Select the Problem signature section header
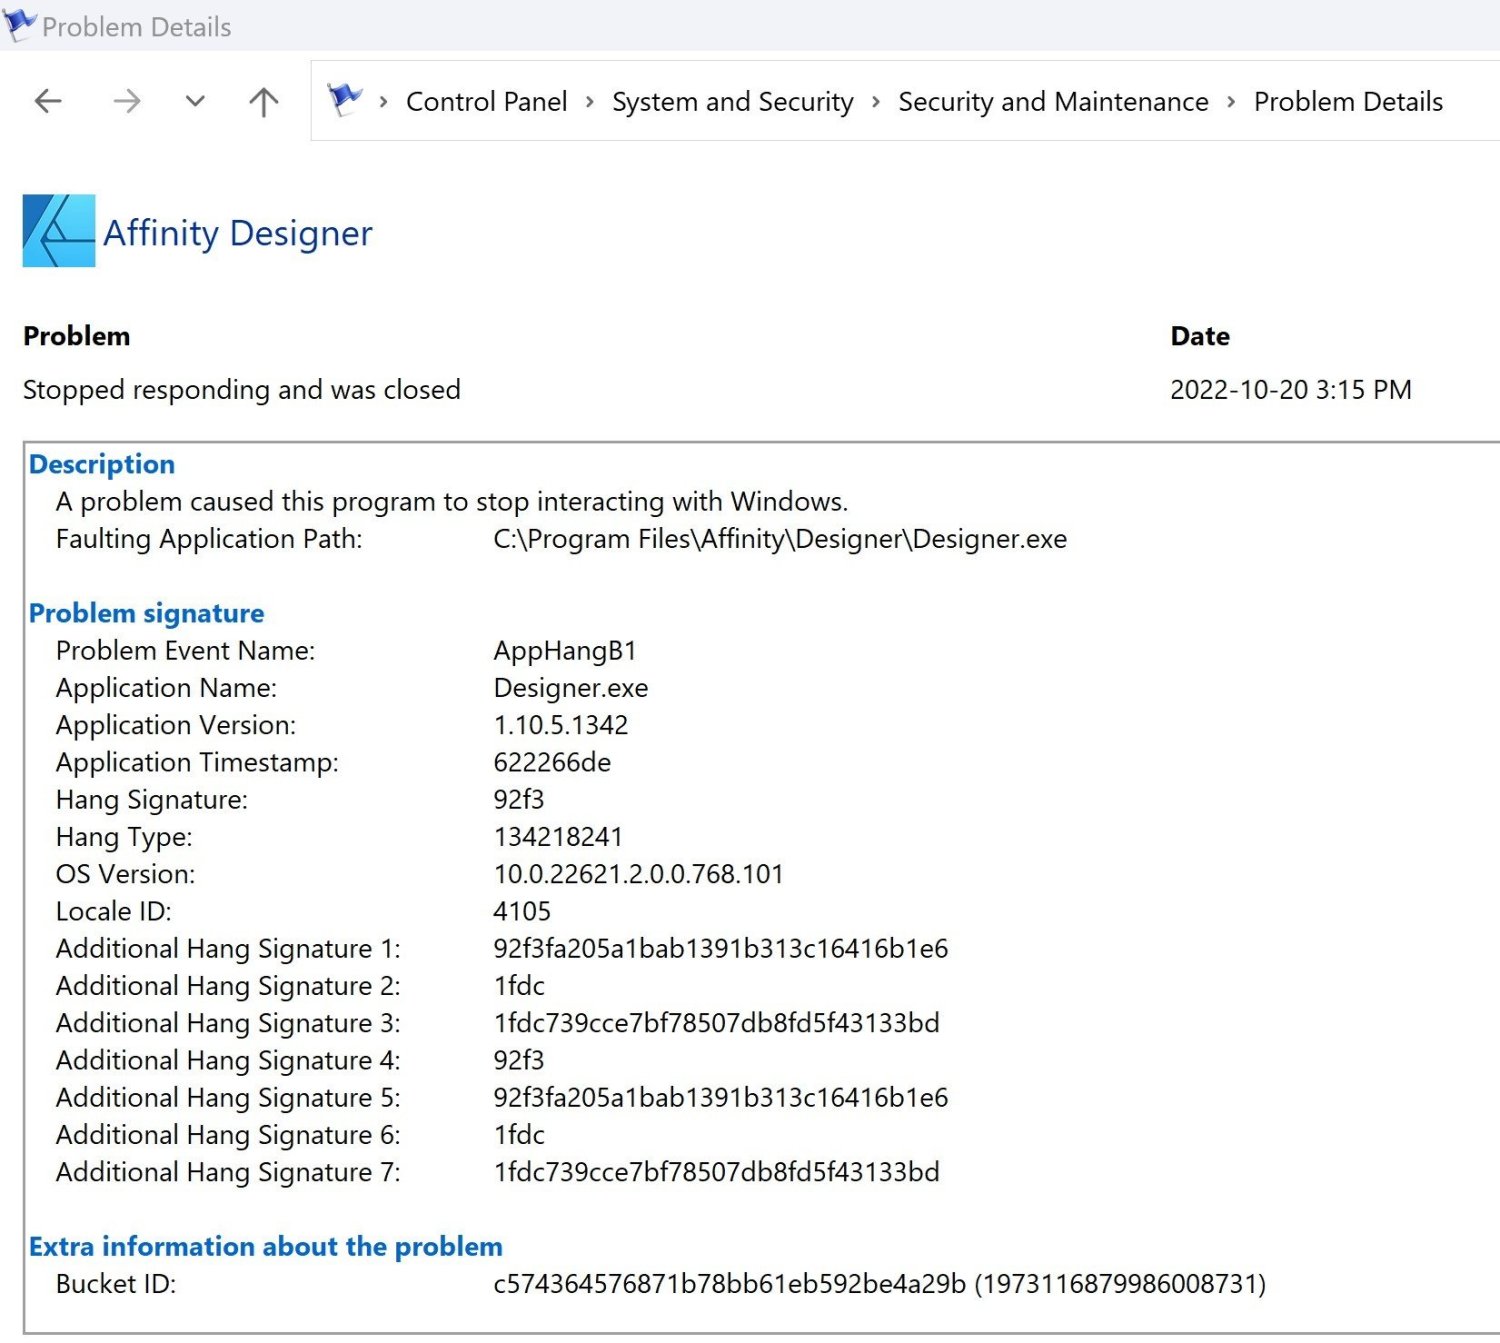This screenshot has width=1500, height=1343. [146, 612]
